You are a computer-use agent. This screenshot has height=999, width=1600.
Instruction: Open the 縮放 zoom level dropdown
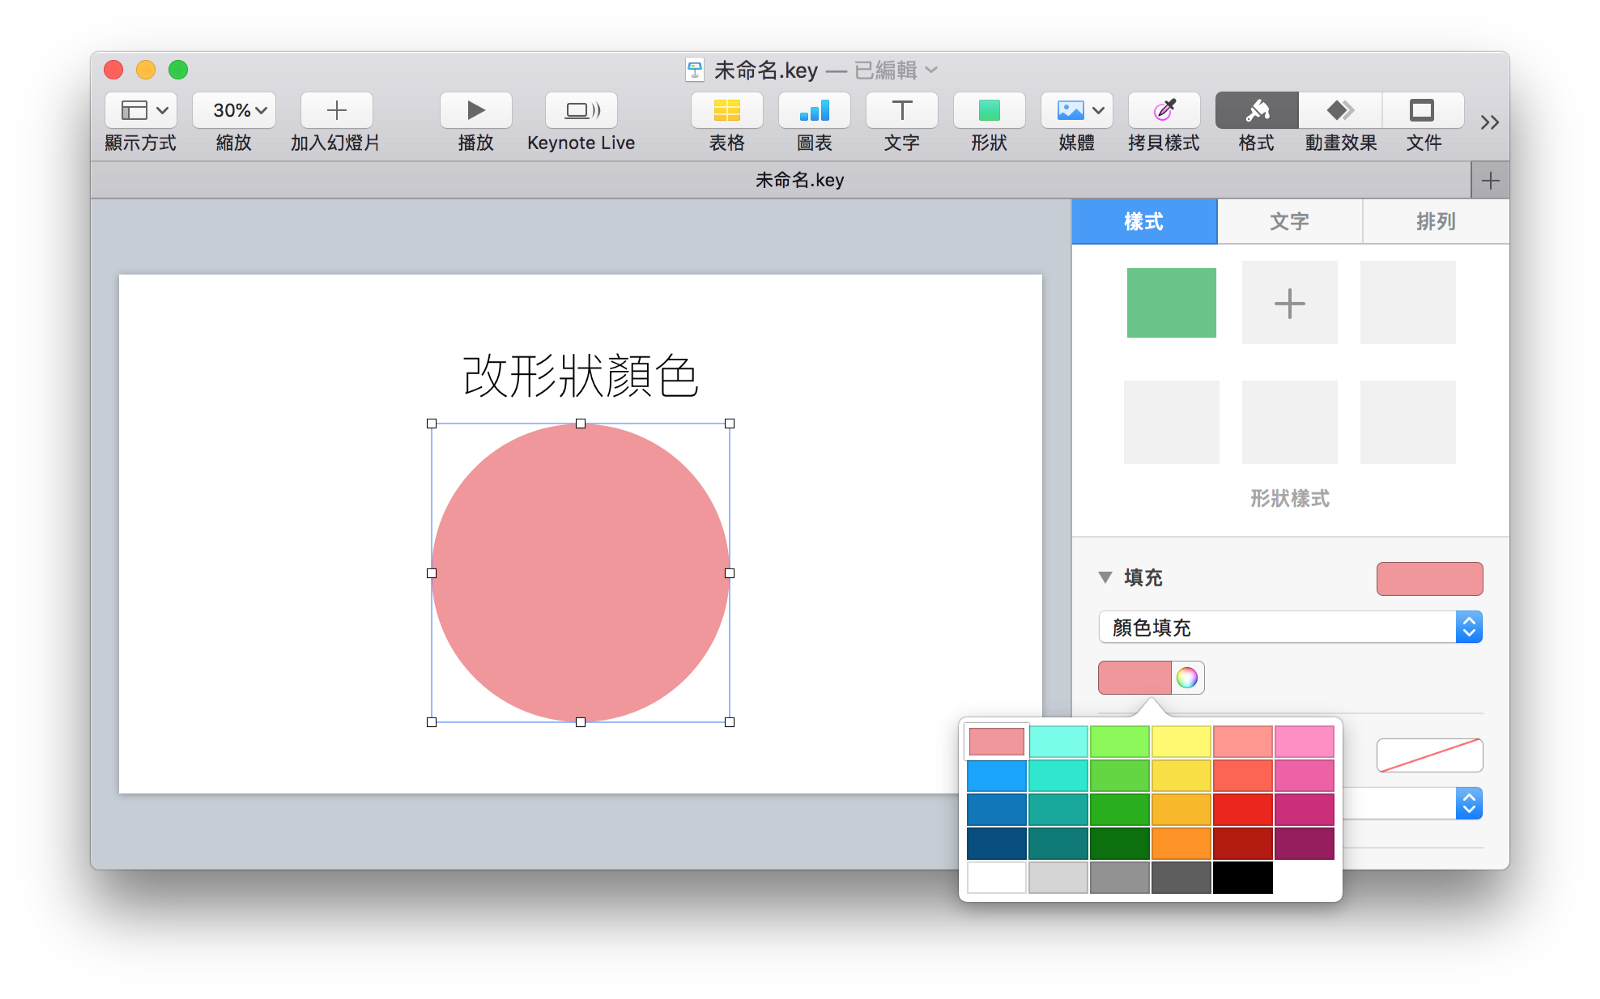click(x=233, y=110)
